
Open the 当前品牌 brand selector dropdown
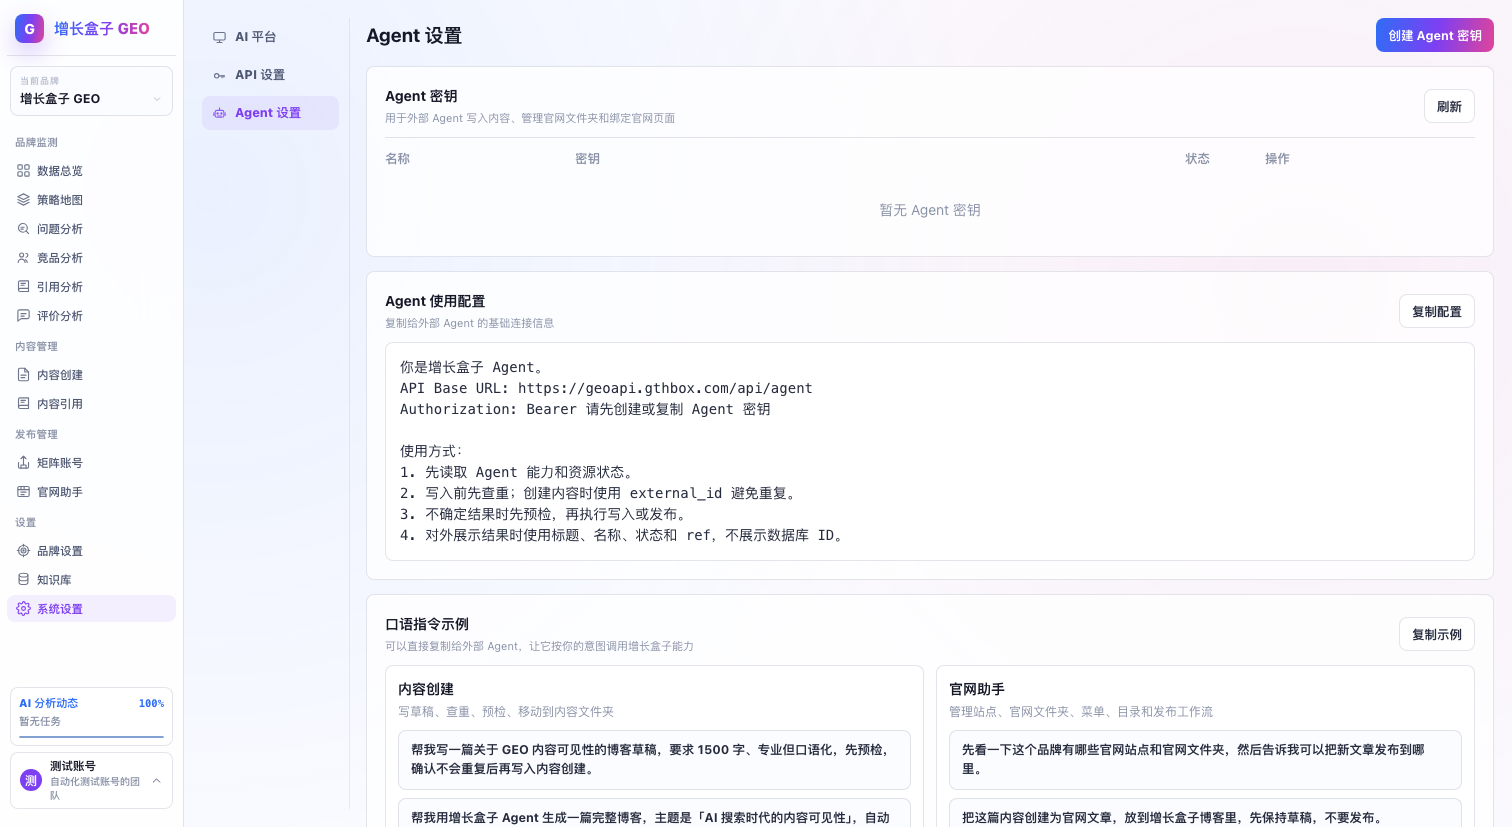[x=91, y=91]
